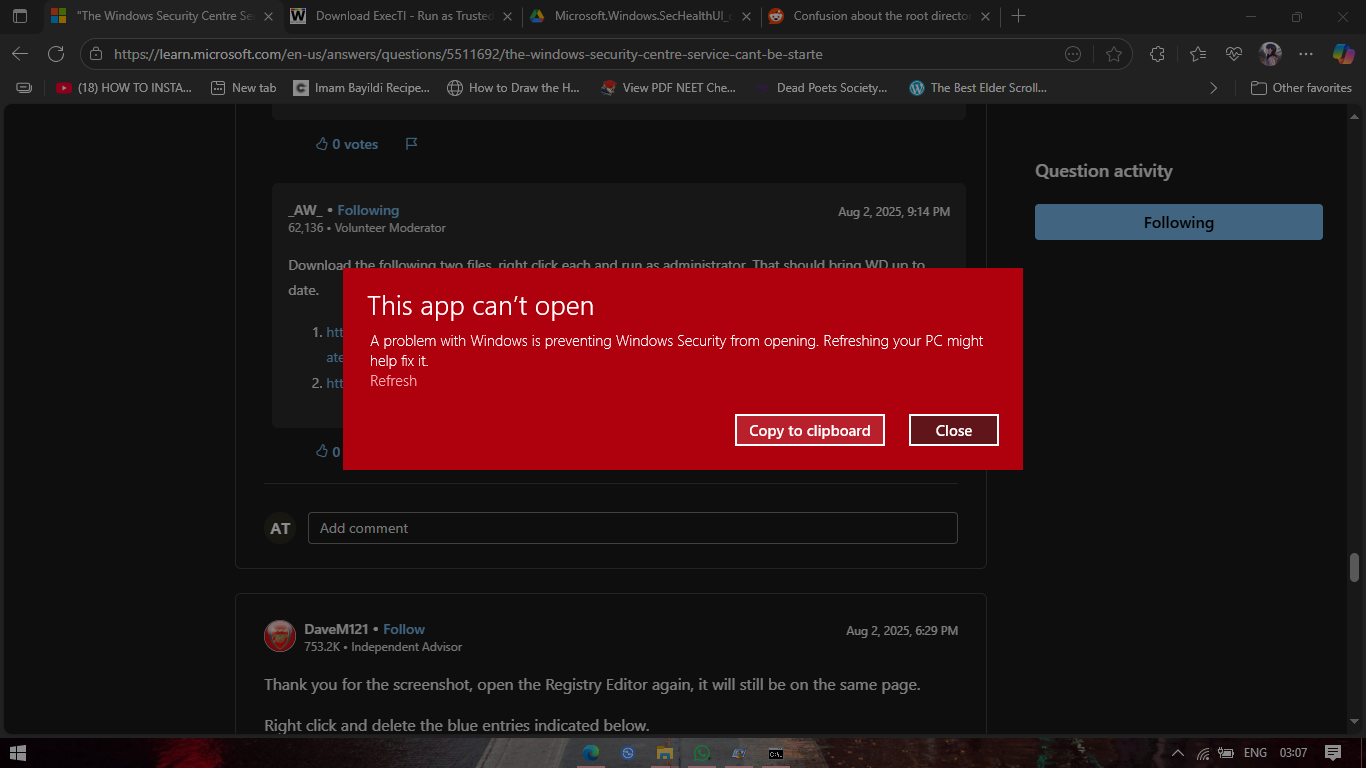1366x768 pixels.
Task: Open the blue circular app on the taskbar
Action: tap(628, 753)
